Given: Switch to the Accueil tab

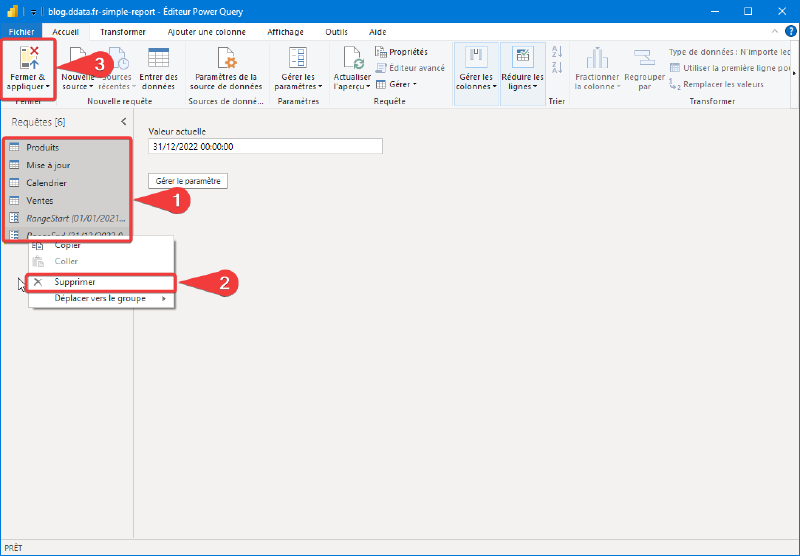Looking at the screenshot, I should tap(65, 32).
